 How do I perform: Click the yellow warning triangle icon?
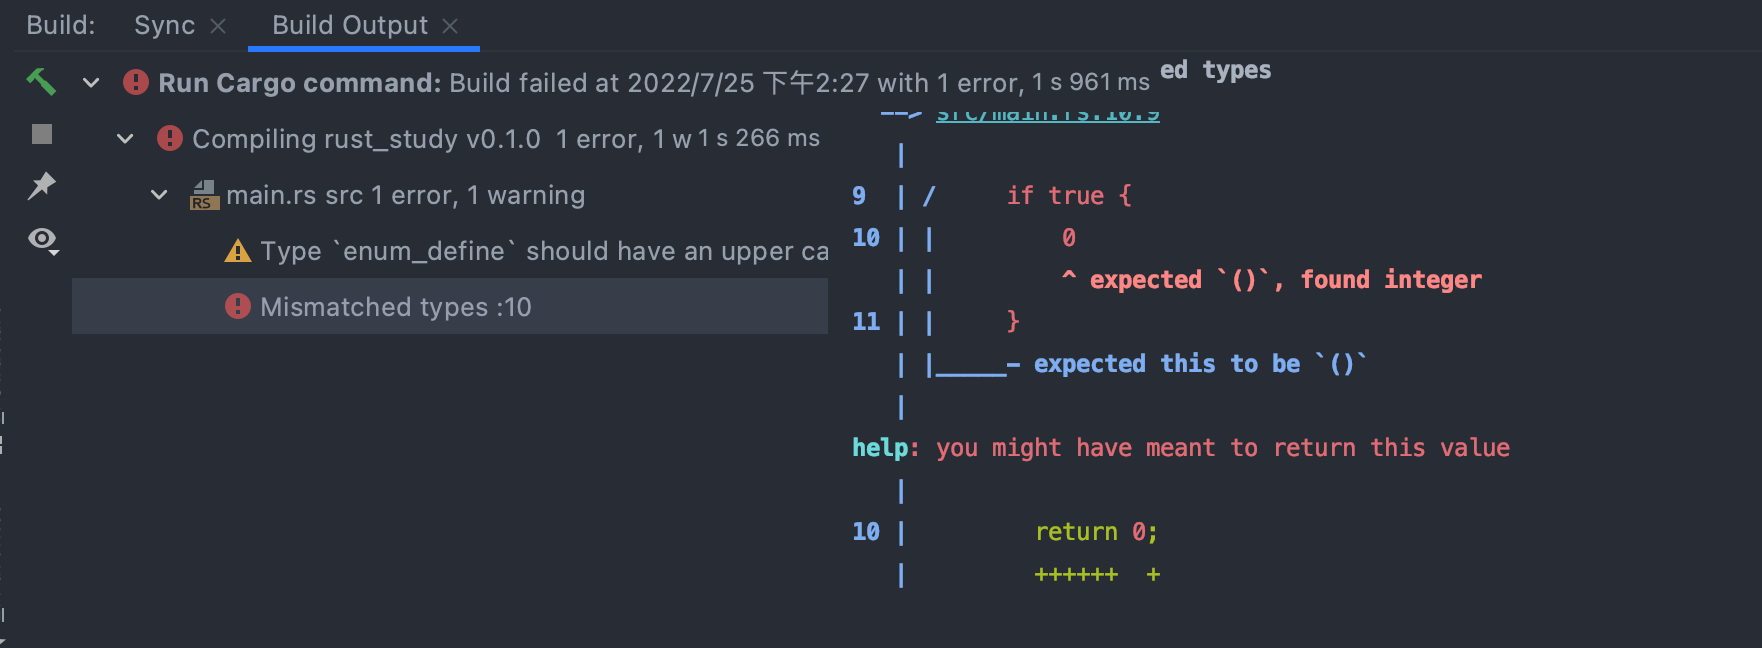tap(238, 251)
